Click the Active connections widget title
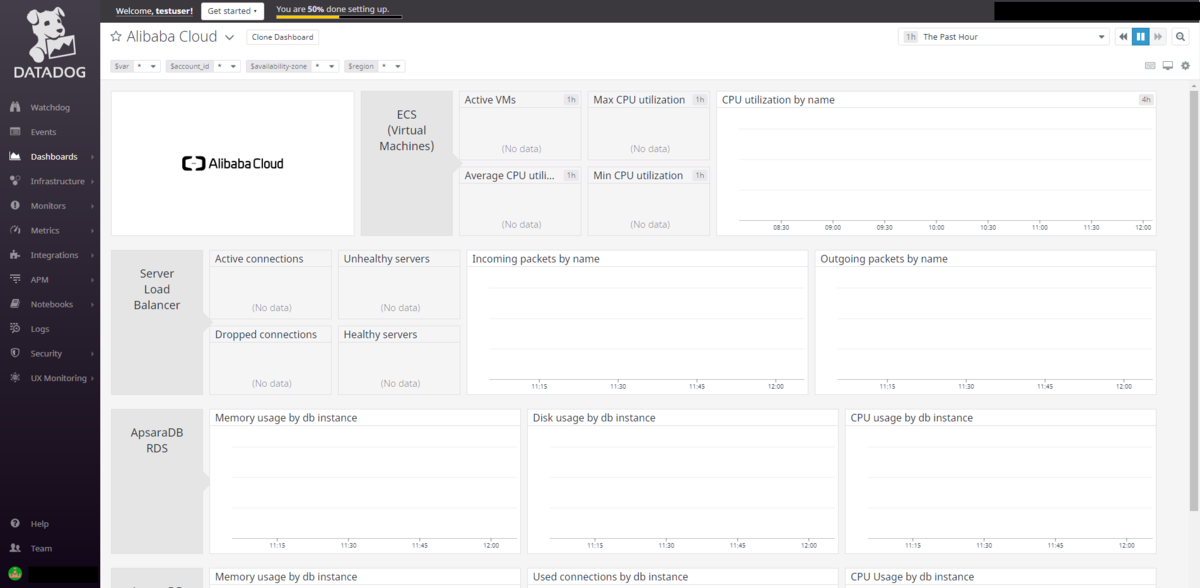The height and width of the screenshot is (588, 1200). [259, 259]
